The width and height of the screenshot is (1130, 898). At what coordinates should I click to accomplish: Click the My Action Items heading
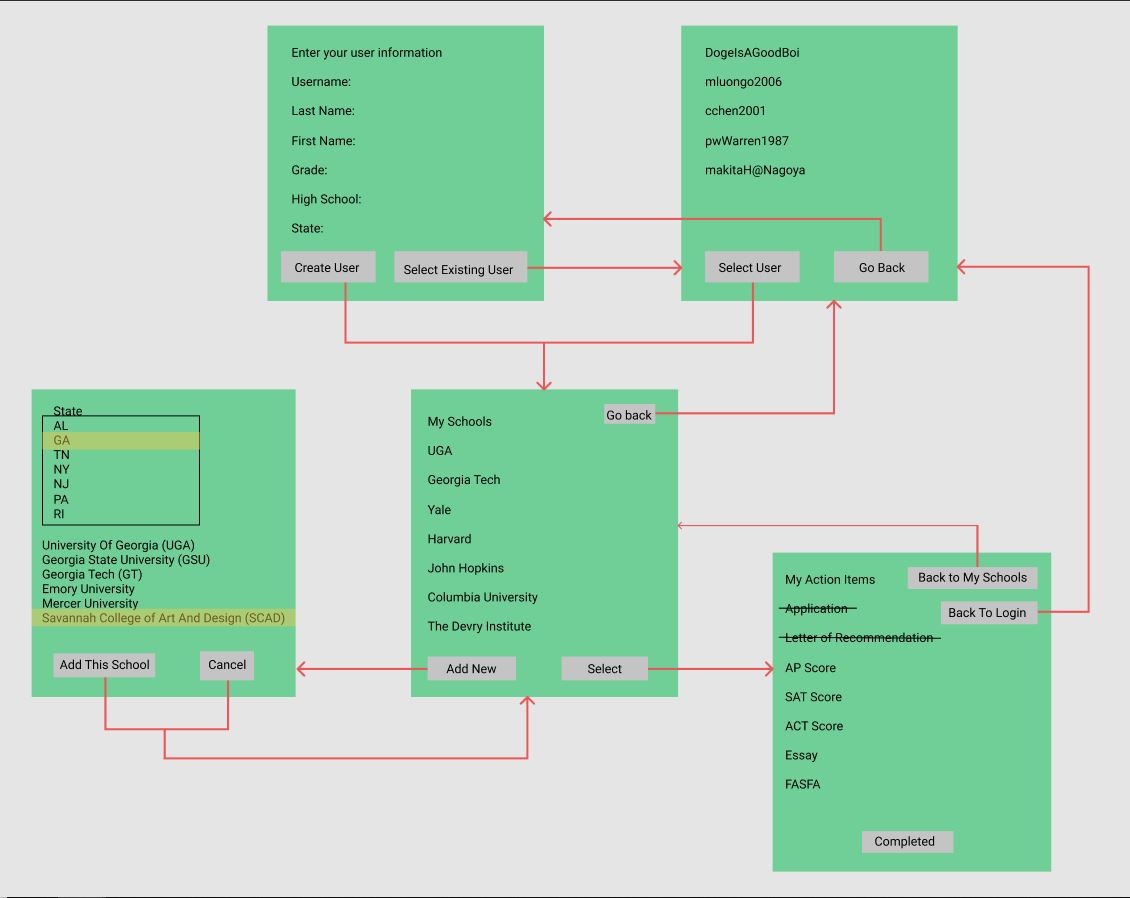tap(830, 579)
